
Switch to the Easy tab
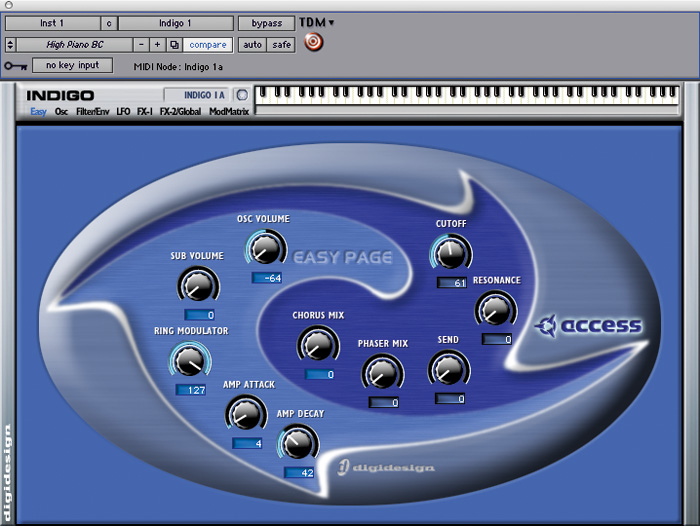38,112
